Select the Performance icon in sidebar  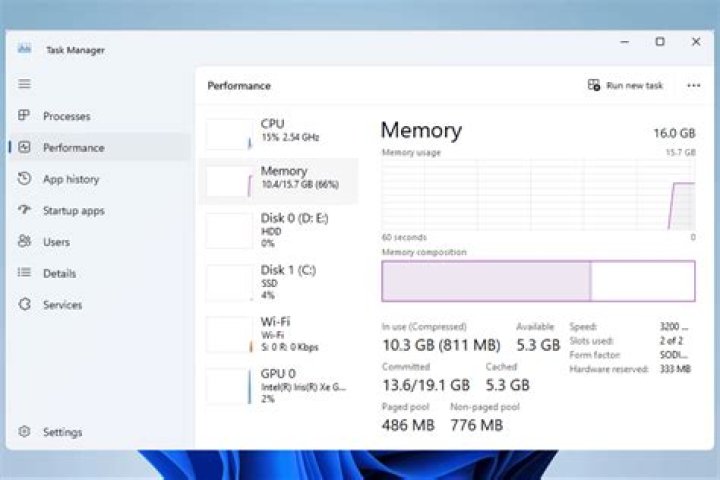click(24, 148)
